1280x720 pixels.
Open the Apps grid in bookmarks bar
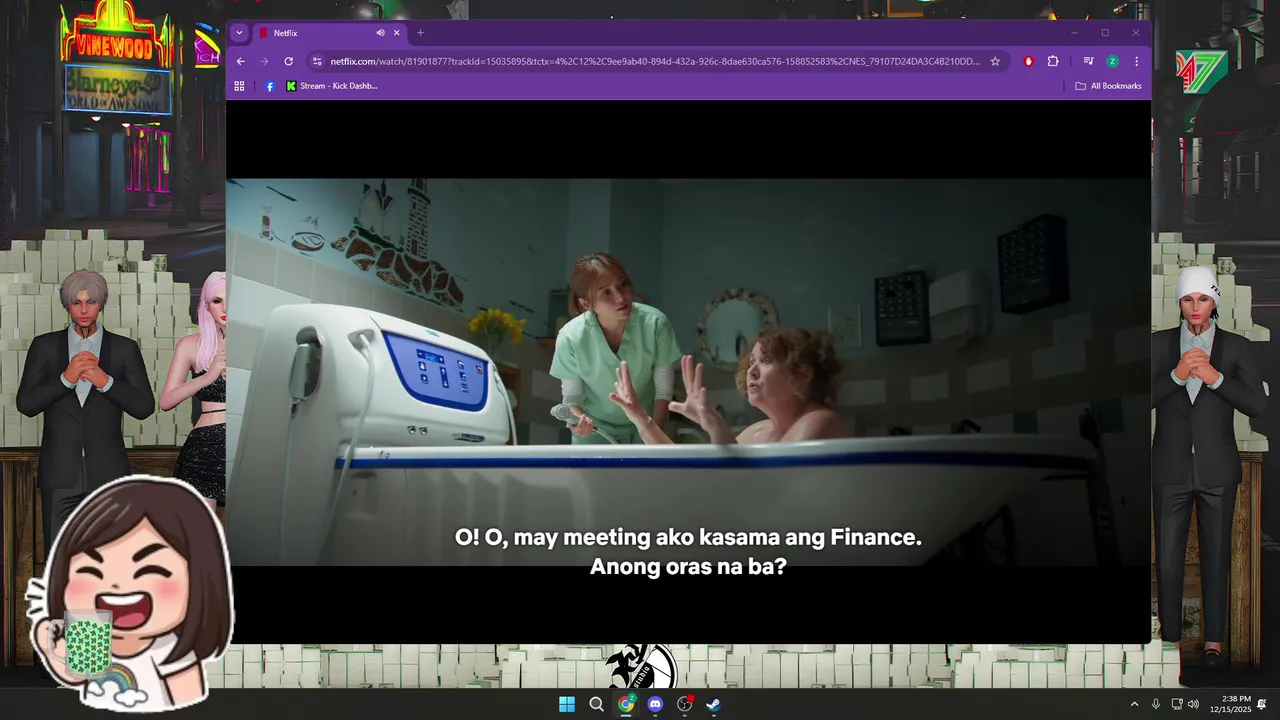pos(239,86)
